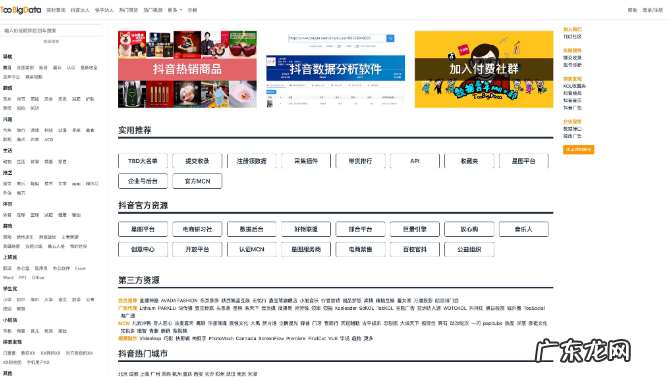This screenshot has width=669, height=380.
Task: Click the TBD大名单 button
Action: click(143, 161)
